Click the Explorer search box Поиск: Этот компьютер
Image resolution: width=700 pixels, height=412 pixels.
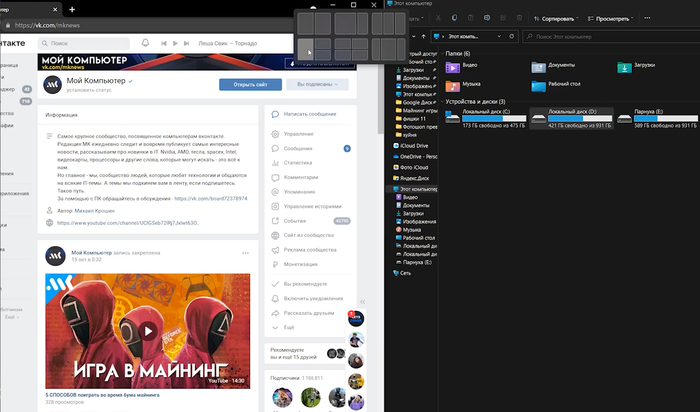(611, 37)
